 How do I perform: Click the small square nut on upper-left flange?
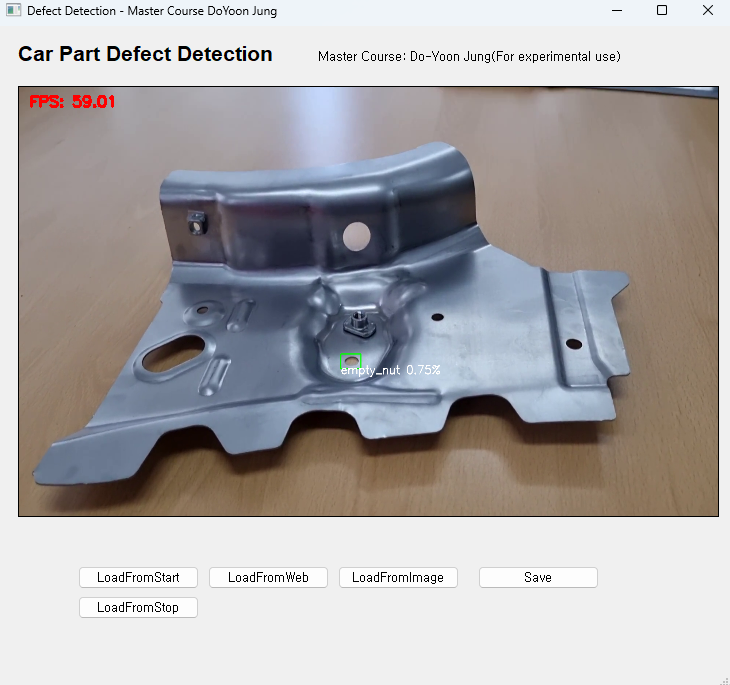pyautogui.click(x=196, y=221)
